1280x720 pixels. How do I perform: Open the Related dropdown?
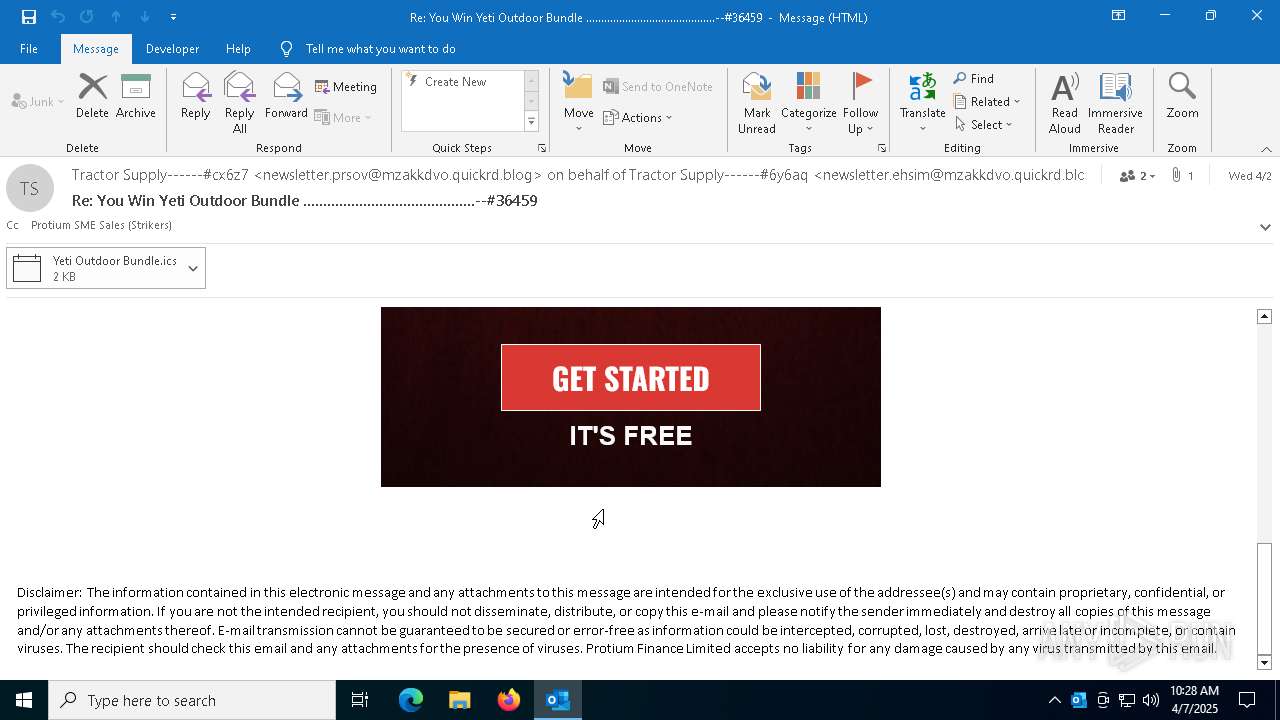[x=987, y=101]
